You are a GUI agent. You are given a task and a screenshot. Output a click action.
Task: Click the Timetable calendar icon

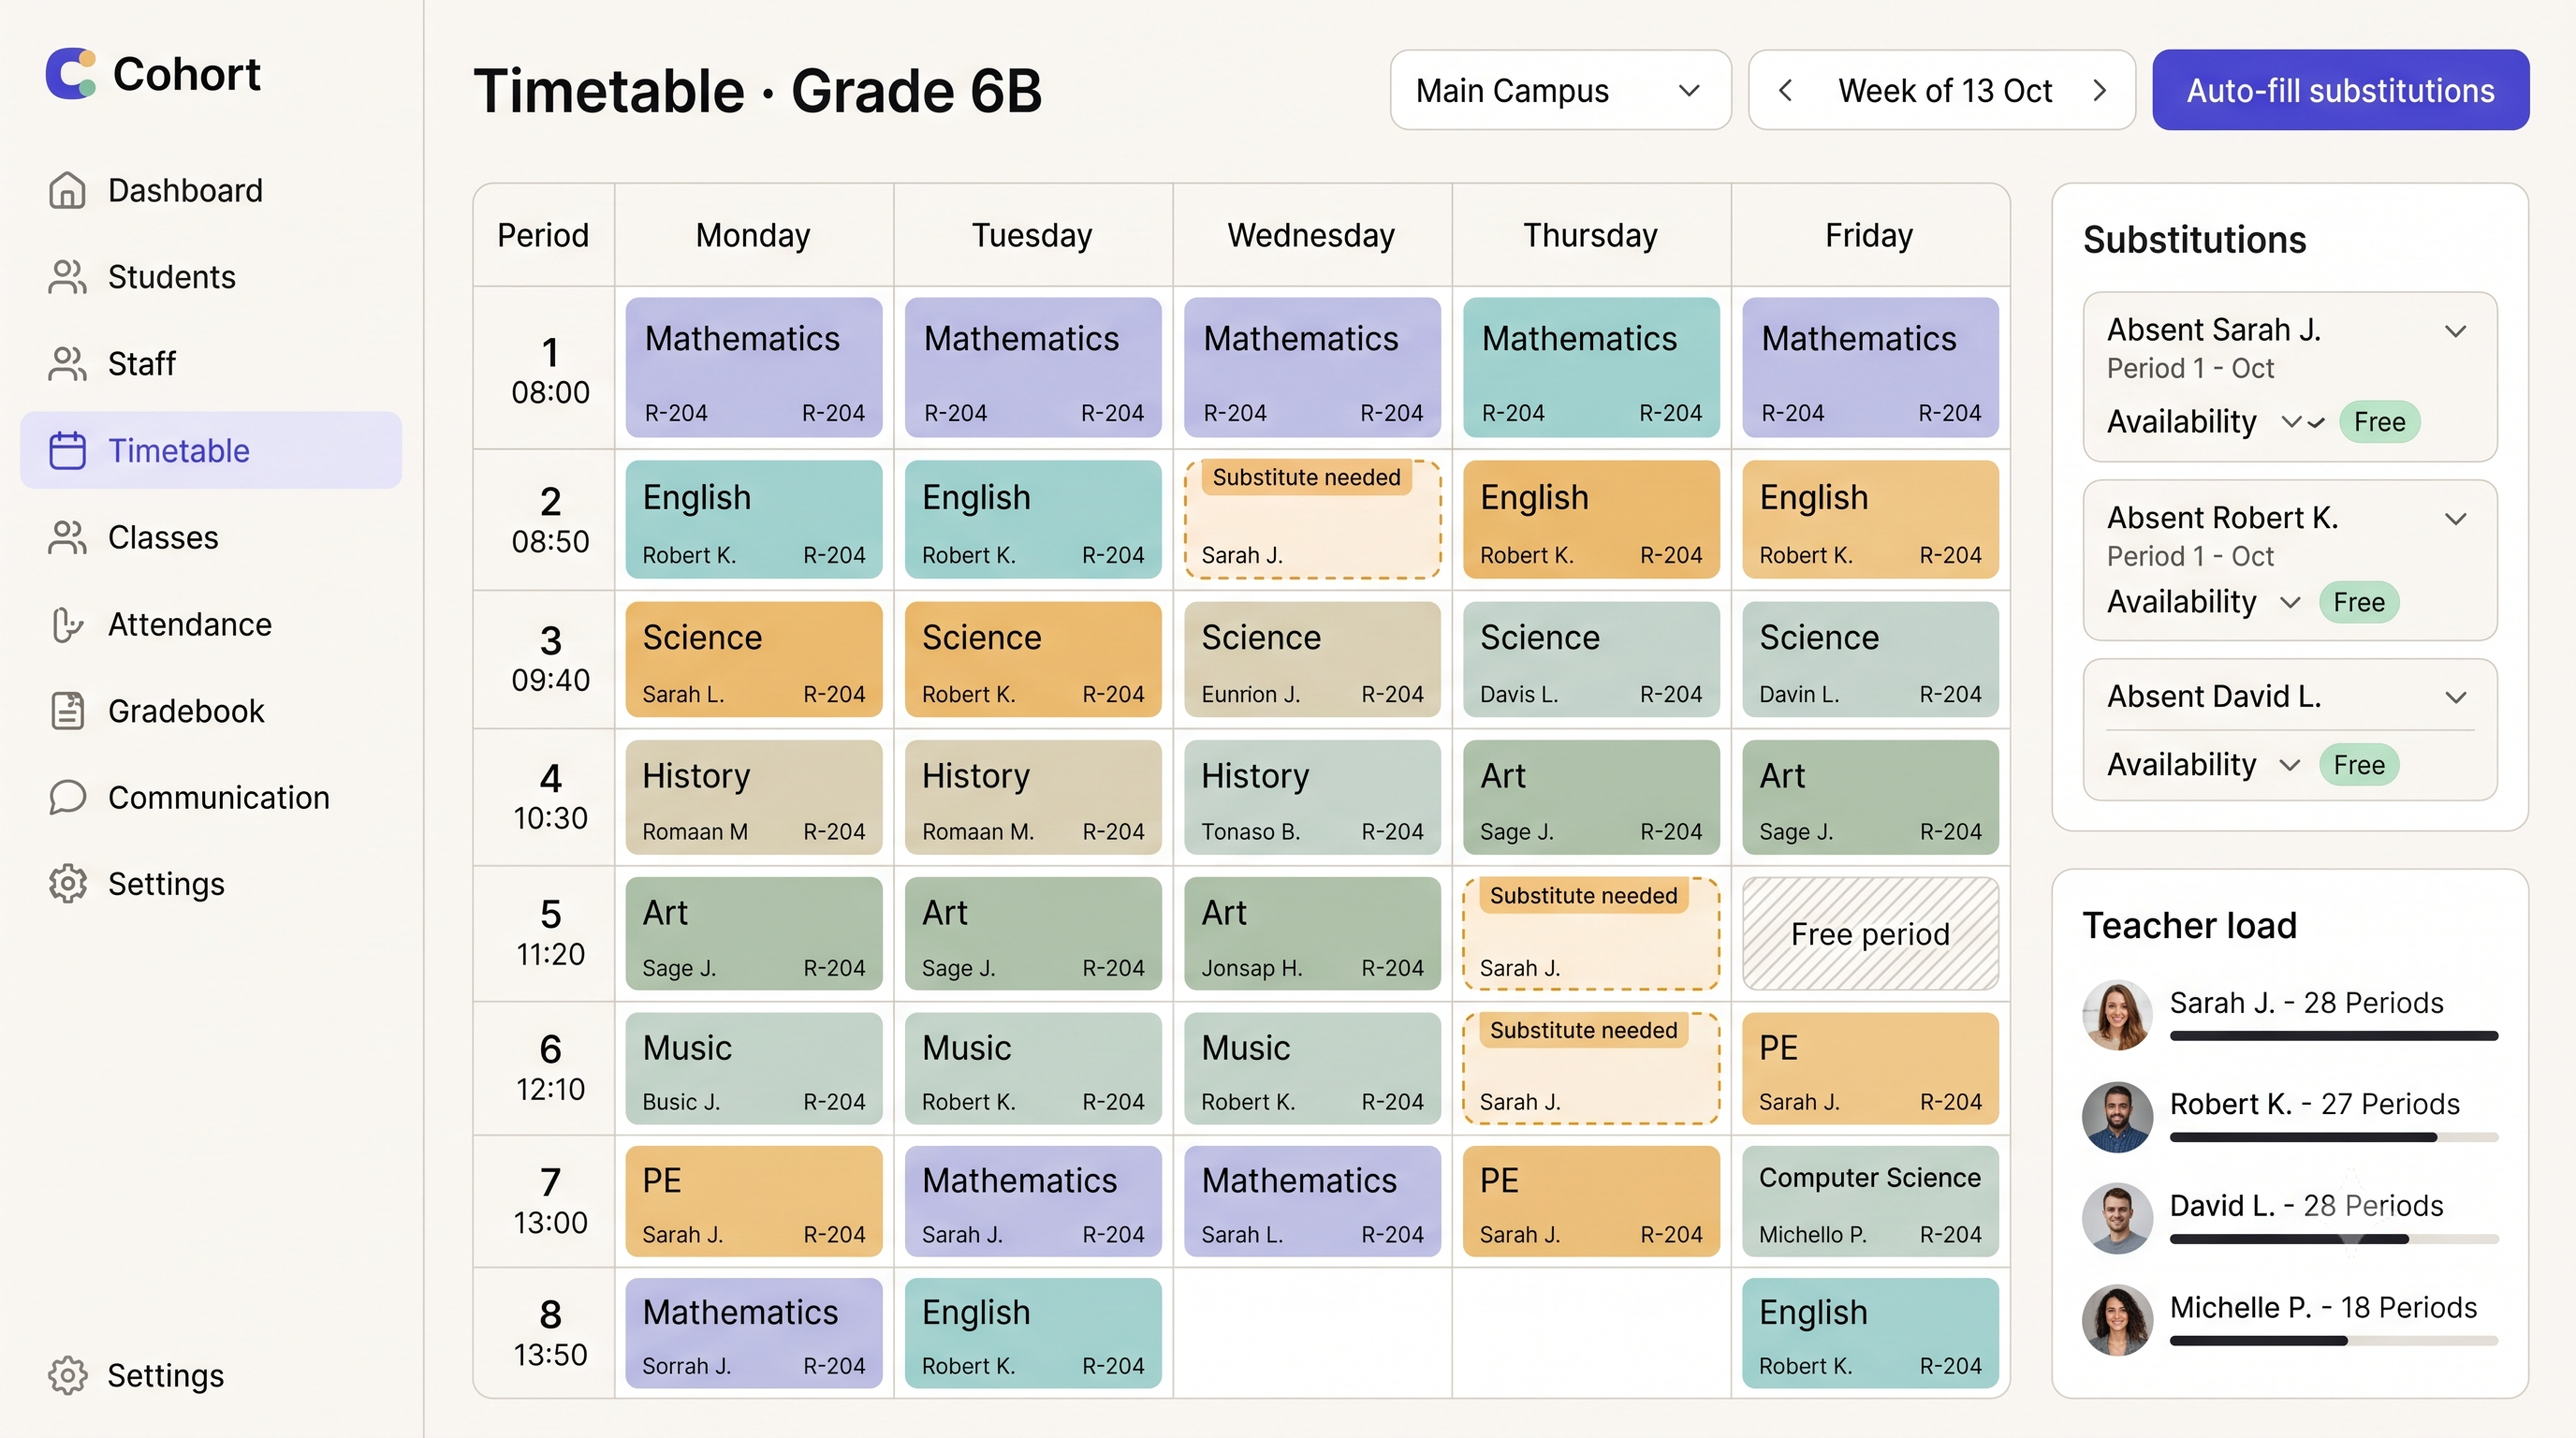[67, 450]
